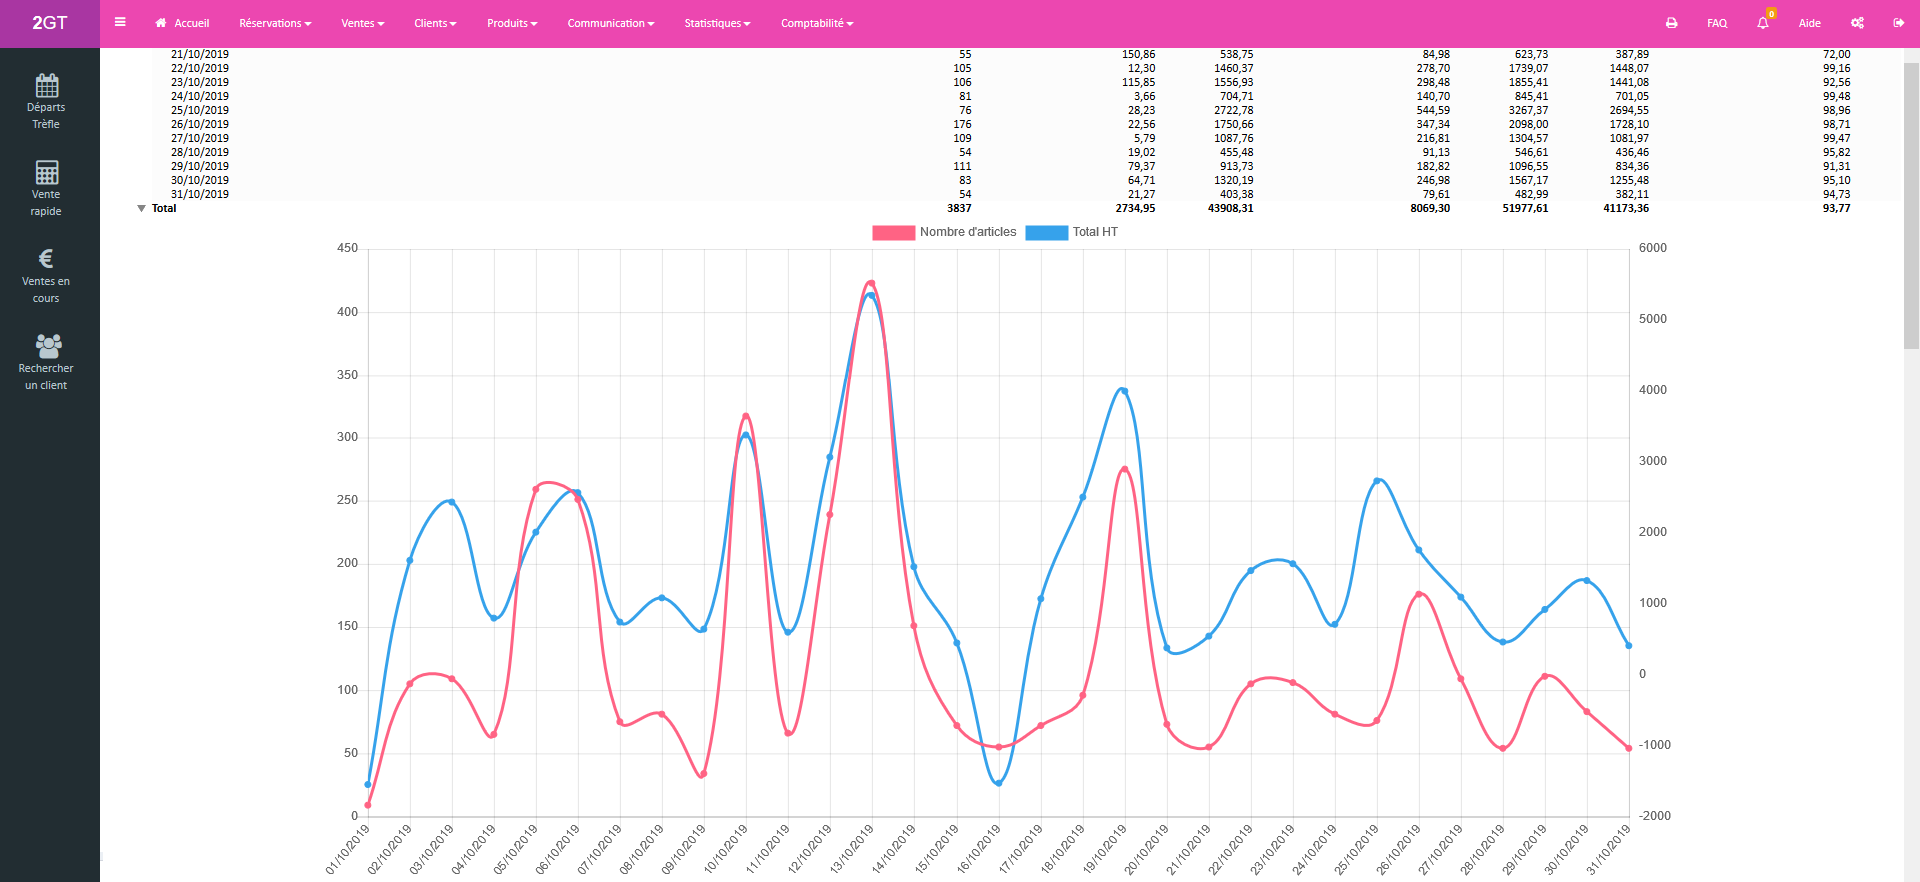The width and height of the screenshot is (1920, 882).
Task: Click the 27/10/2019 row date
Action: coord(200,138)
